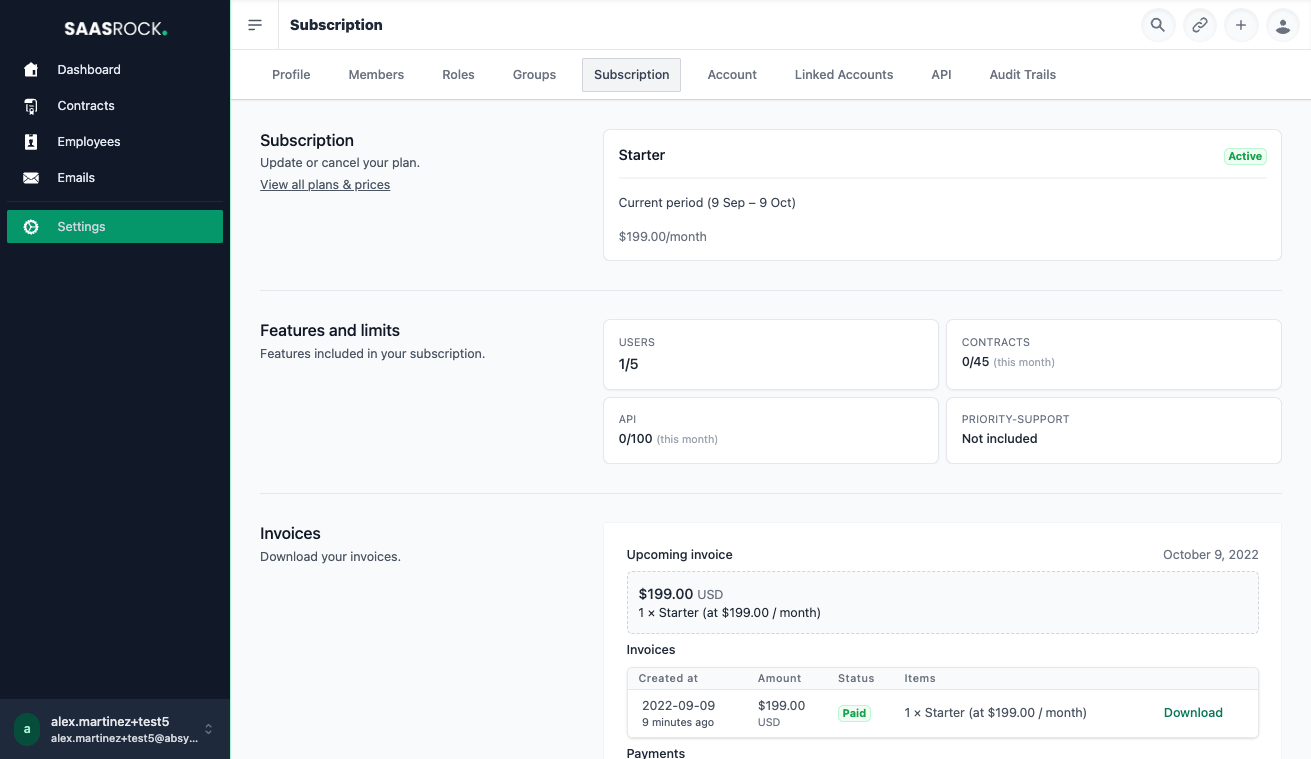Click the Upcoming invoice label
Screen dimensions: 1311x759
coord(679,555)
